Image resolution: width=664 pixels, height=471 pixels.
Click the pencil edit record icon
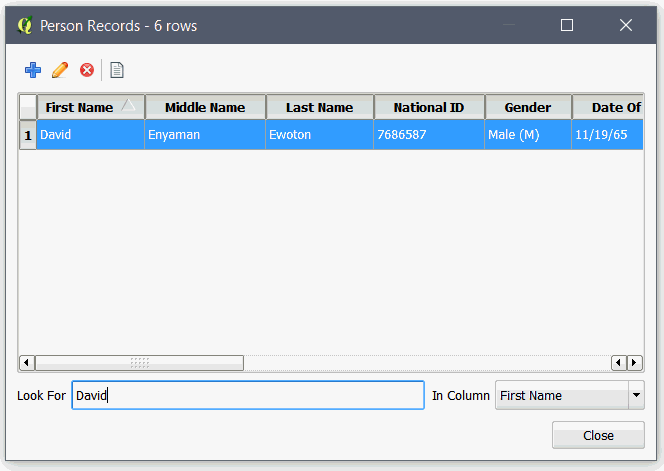pyautogui.click(x=60, y=70)
